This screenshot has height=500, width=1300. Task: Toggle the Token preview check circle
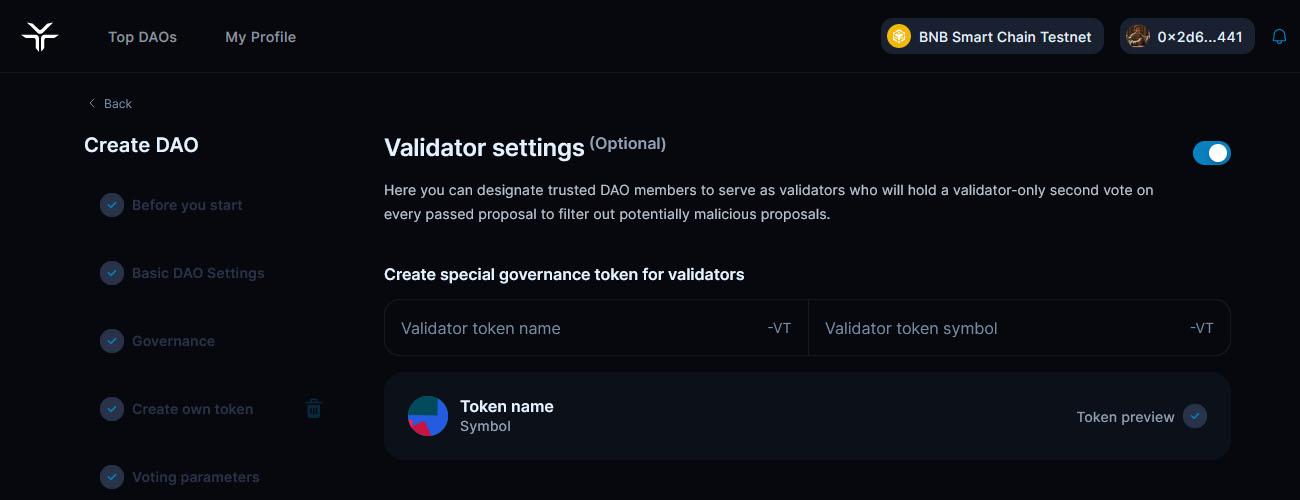click(x=1195, y=416)
